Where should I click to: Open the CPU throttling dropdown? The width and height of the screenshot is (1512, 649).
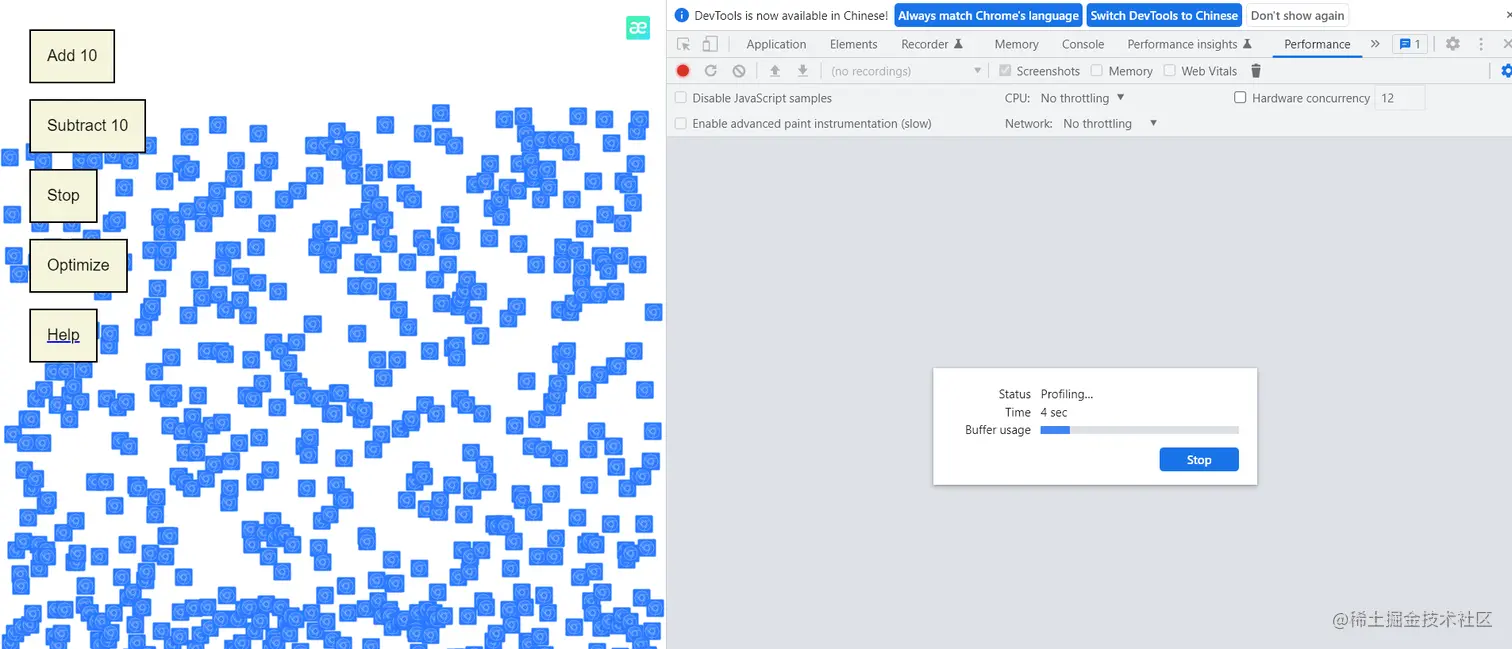pyautogui.click(x=1083, y=98)
